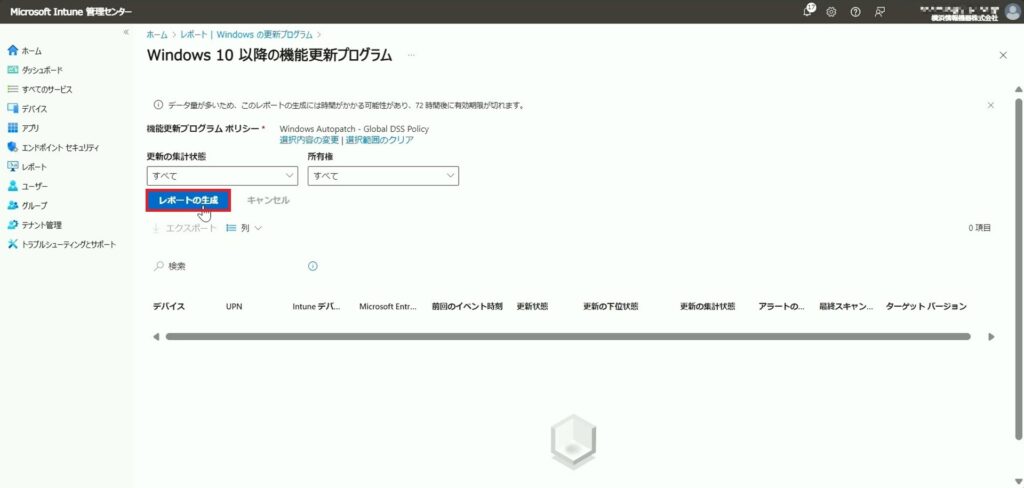Click the info icon next to search
The width and height of the screenshot is (1024, 488).
click(313, 267)
